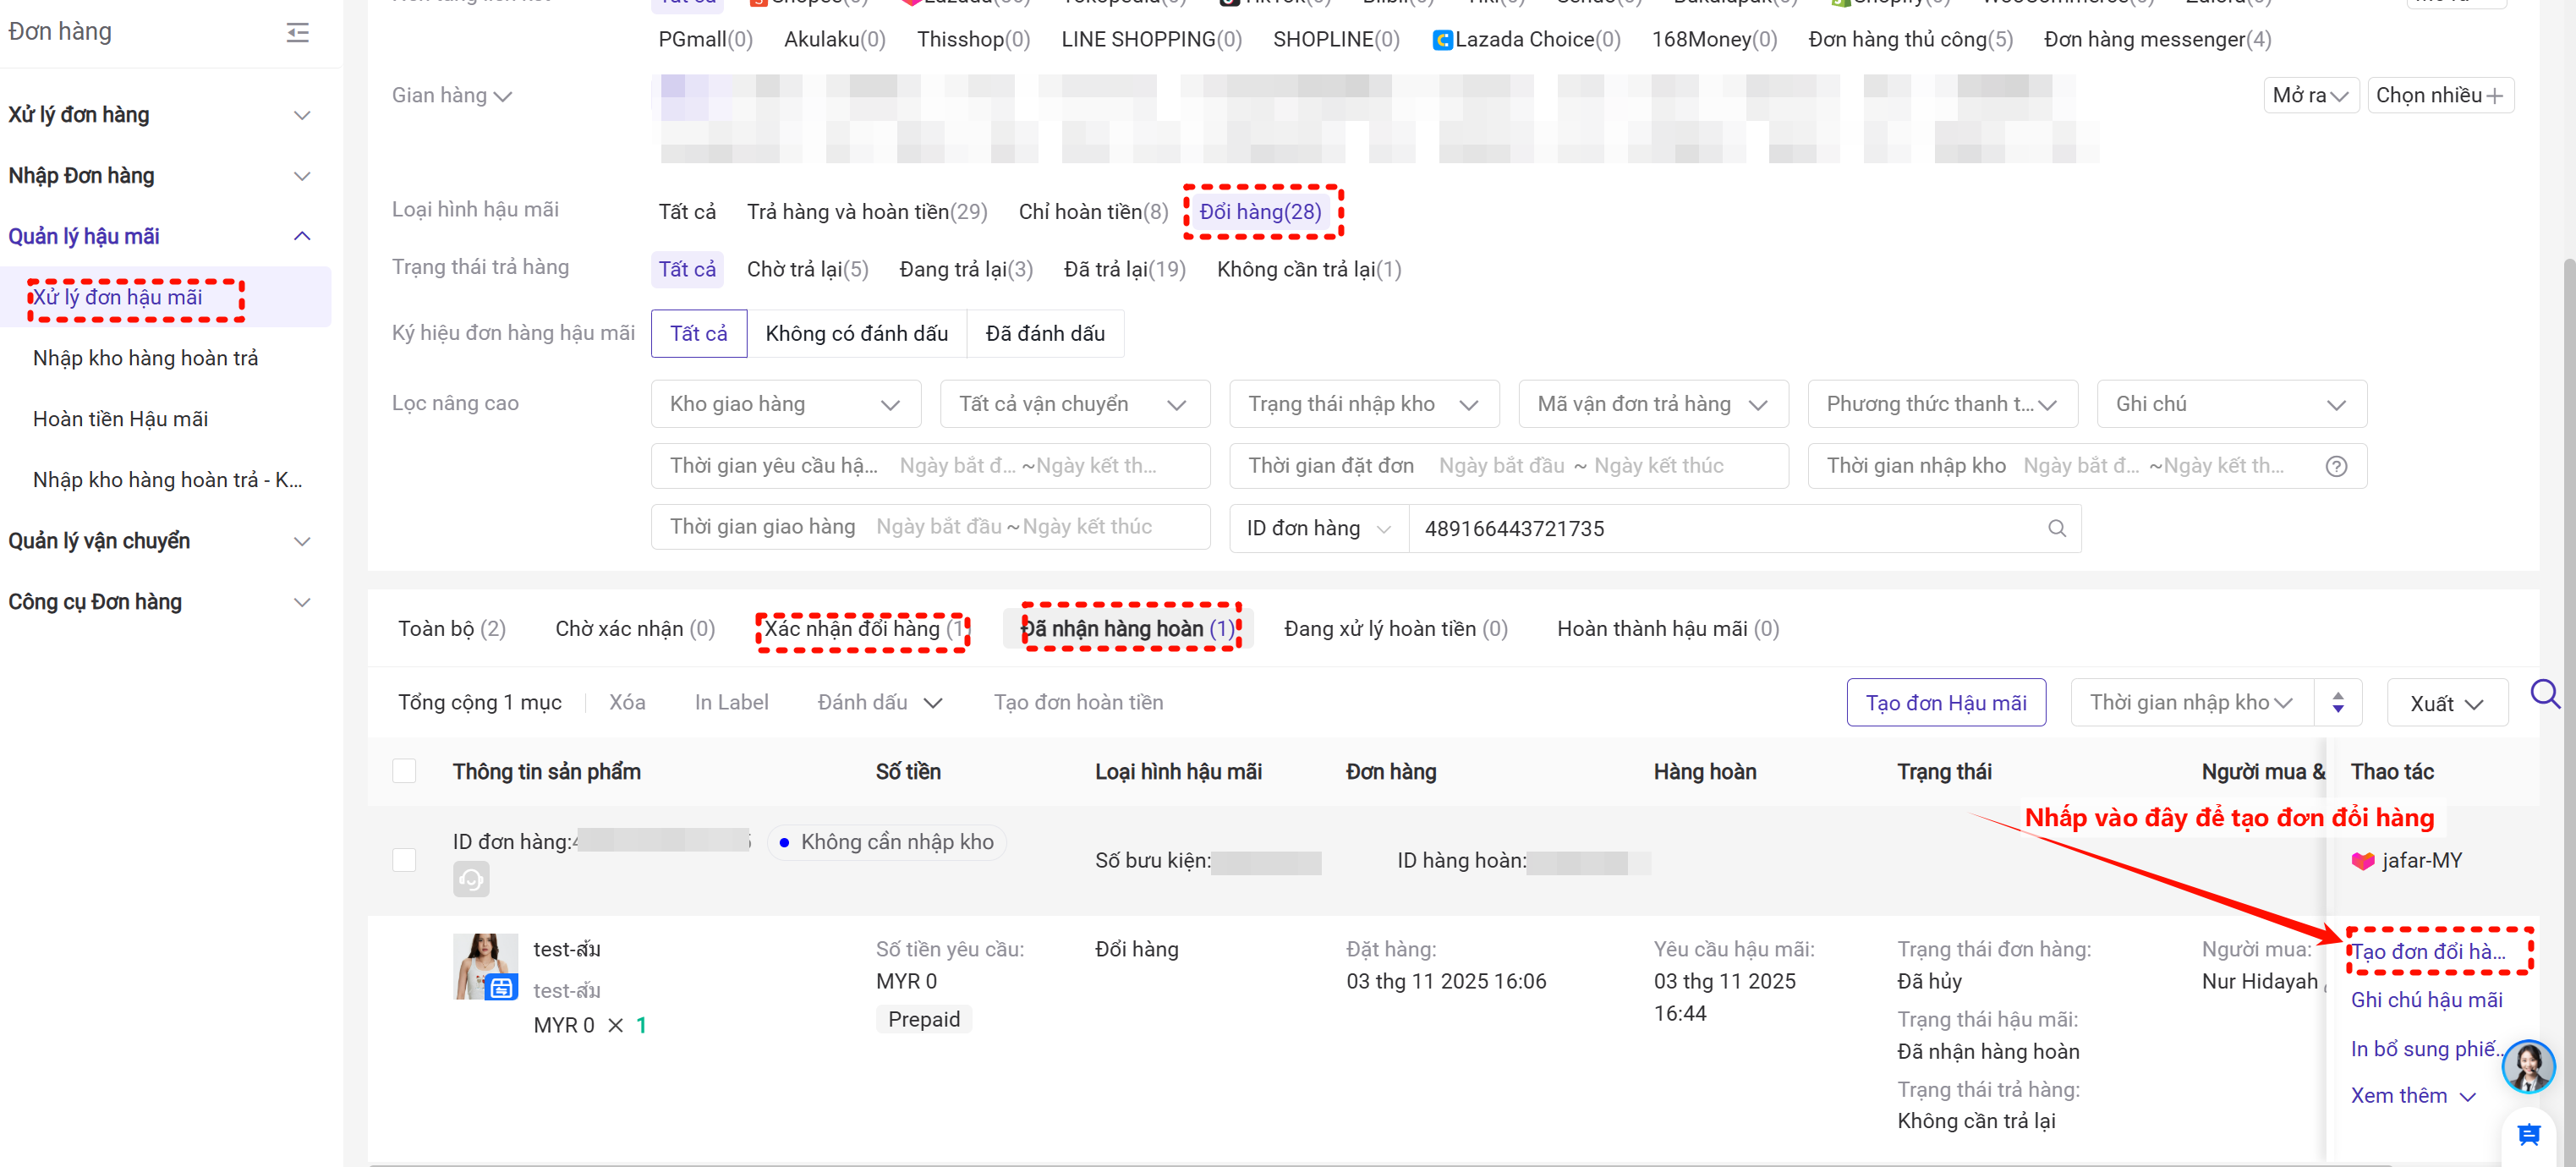
Task: Click the blue message chat icon
Action: click(2528, 1134)
